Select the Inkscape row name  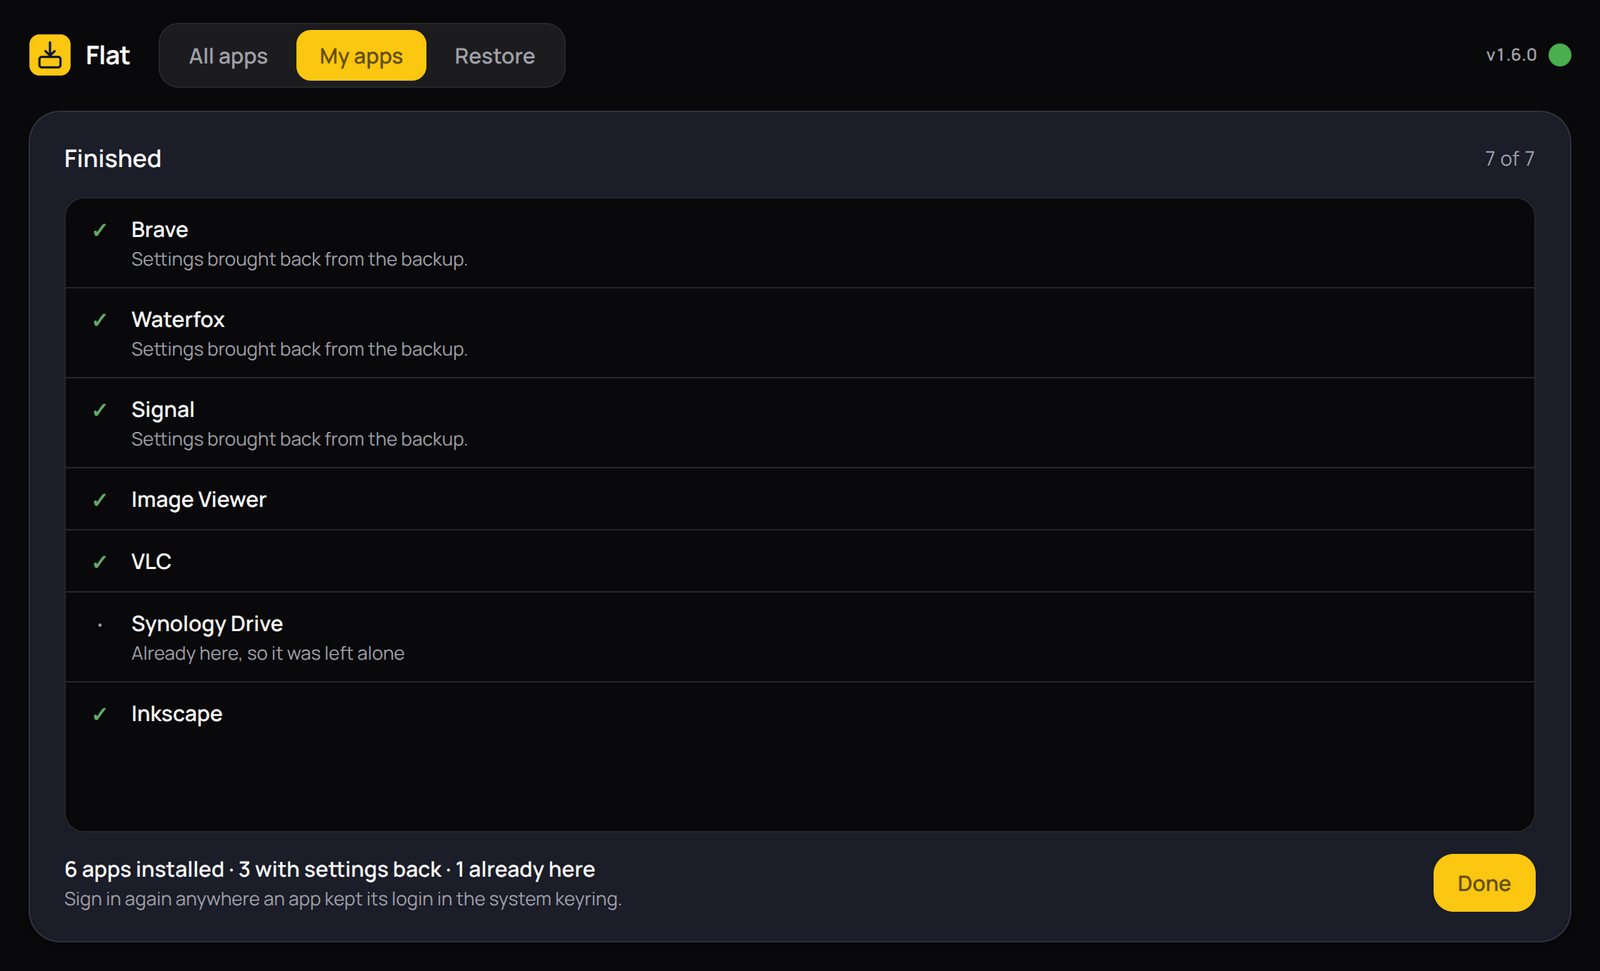click(x=177, y=714)
